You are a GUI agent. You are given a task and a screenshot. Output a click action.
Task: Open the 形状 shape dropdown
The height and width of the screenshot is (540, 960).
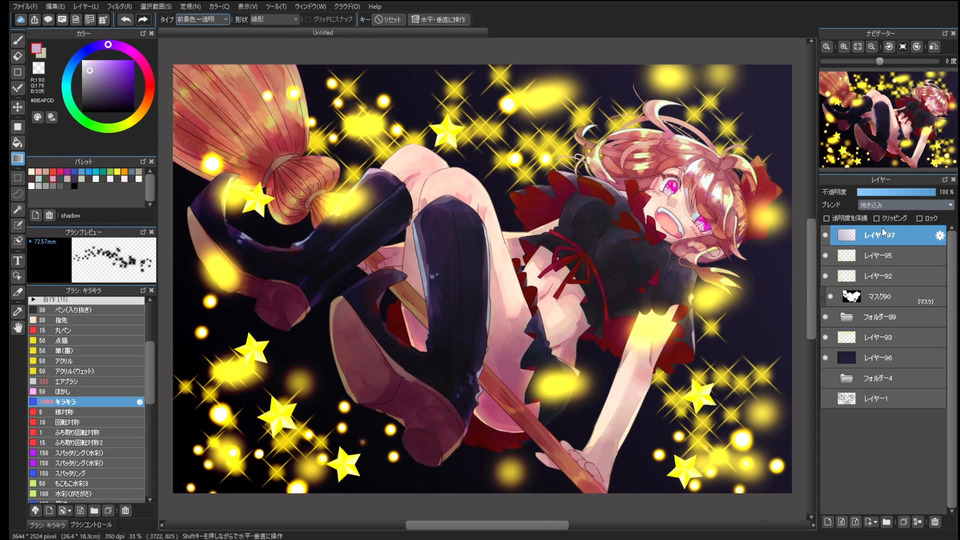click(274, 20)
